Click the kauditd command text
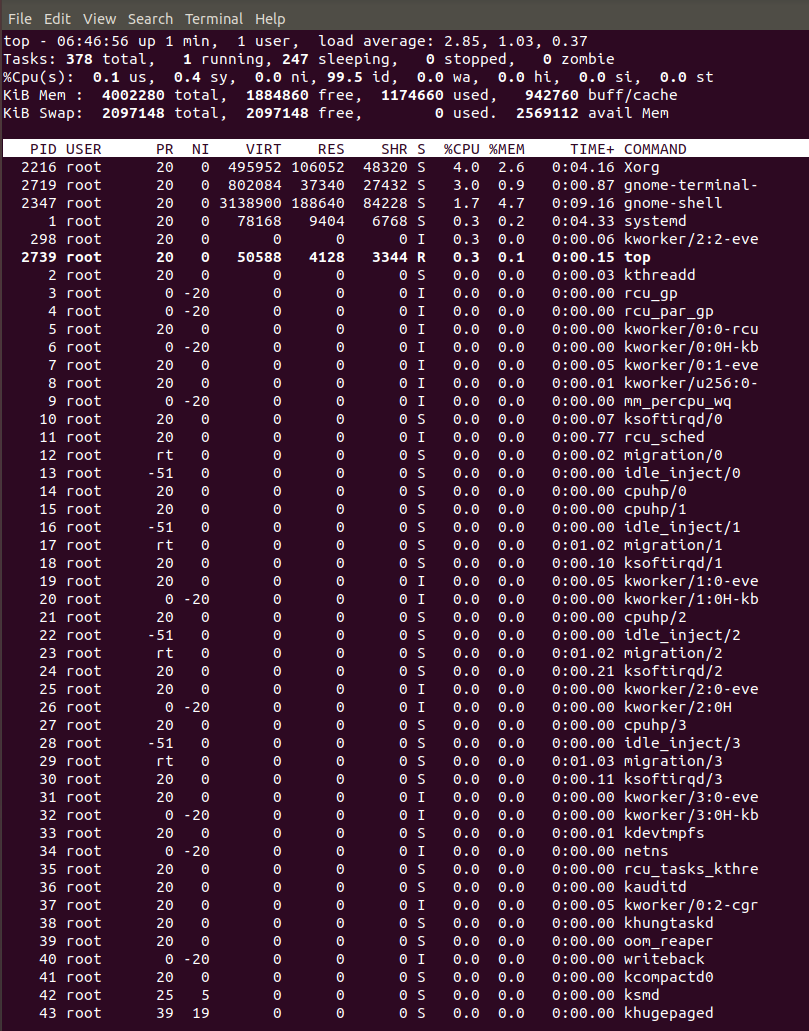 [655, 887]
